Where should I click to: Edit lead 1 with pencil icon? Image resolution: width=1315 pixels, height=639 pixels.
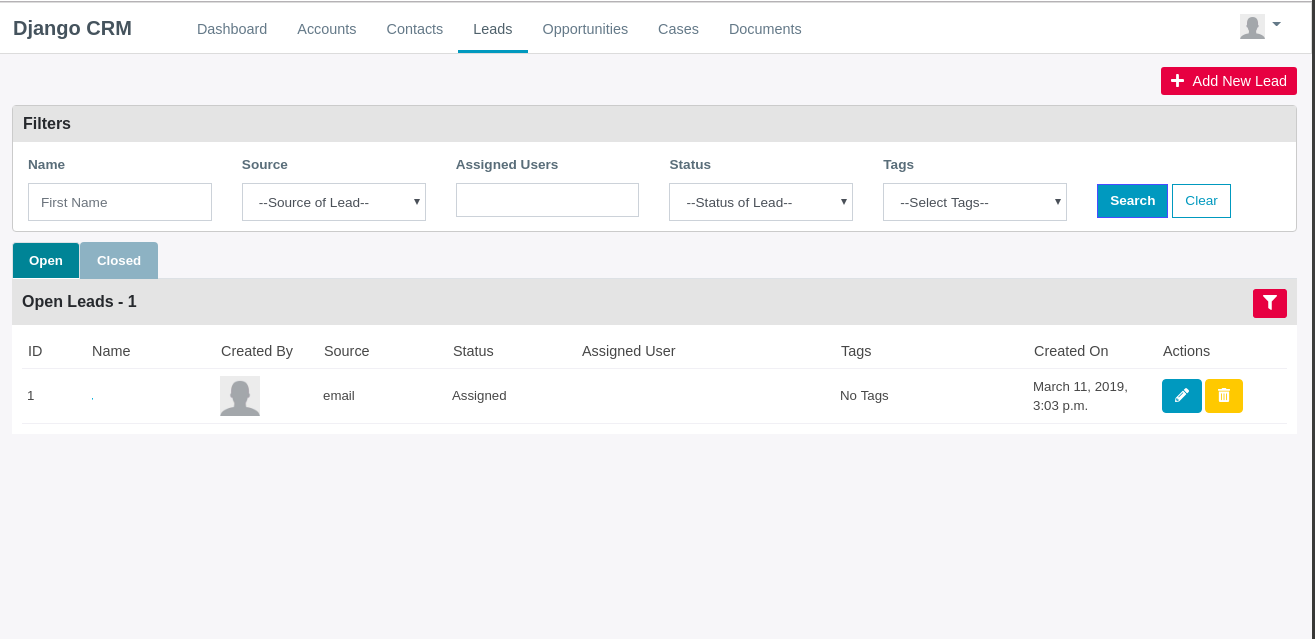[1182, 396]
